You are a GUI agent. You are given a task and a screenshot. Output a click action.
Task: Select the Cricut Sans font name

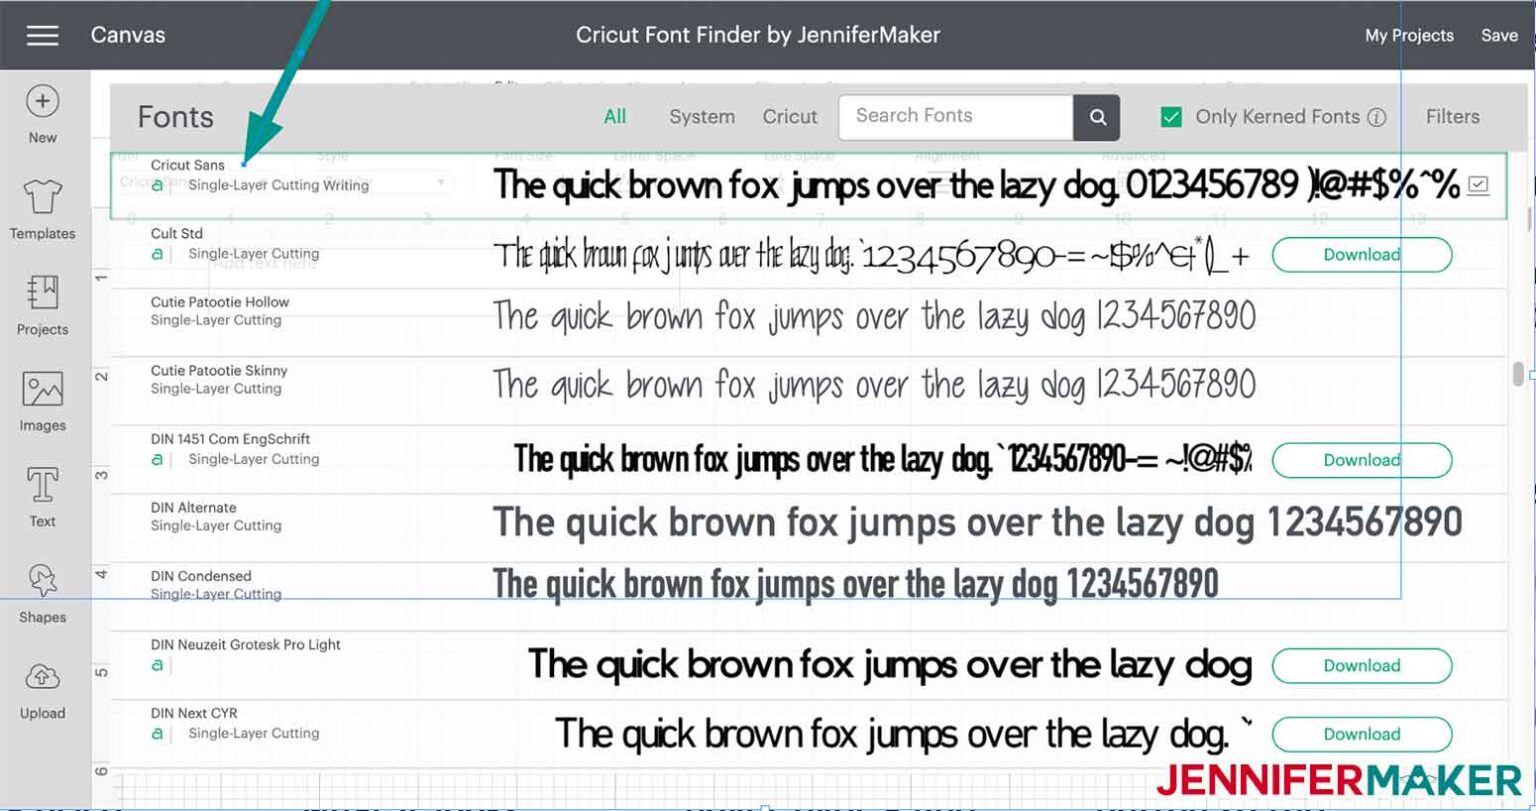pyautogui.click(x=188, y=165)
